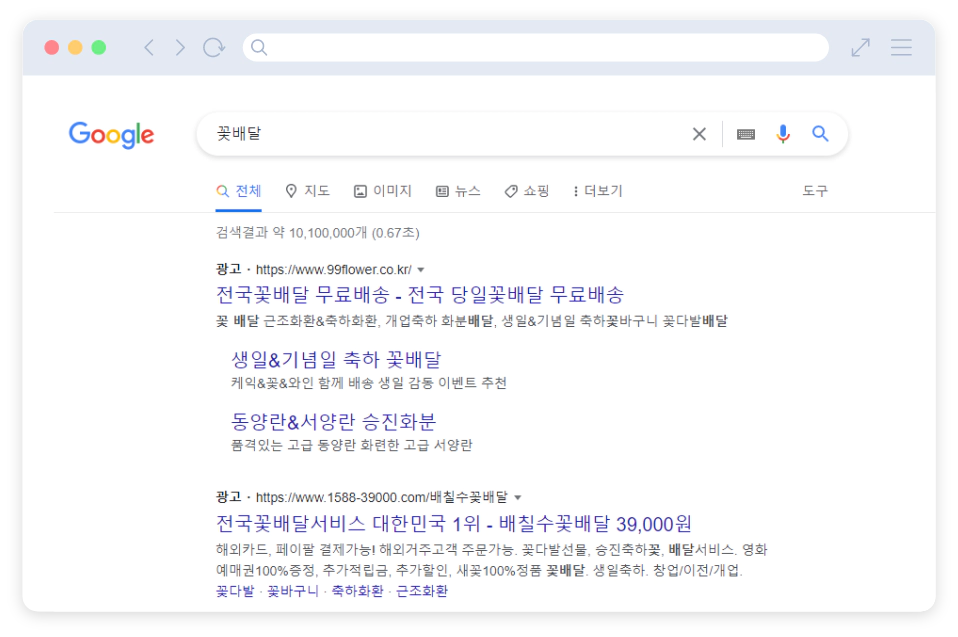Start voice search with the microphone icon

click(x=781, y=133)
